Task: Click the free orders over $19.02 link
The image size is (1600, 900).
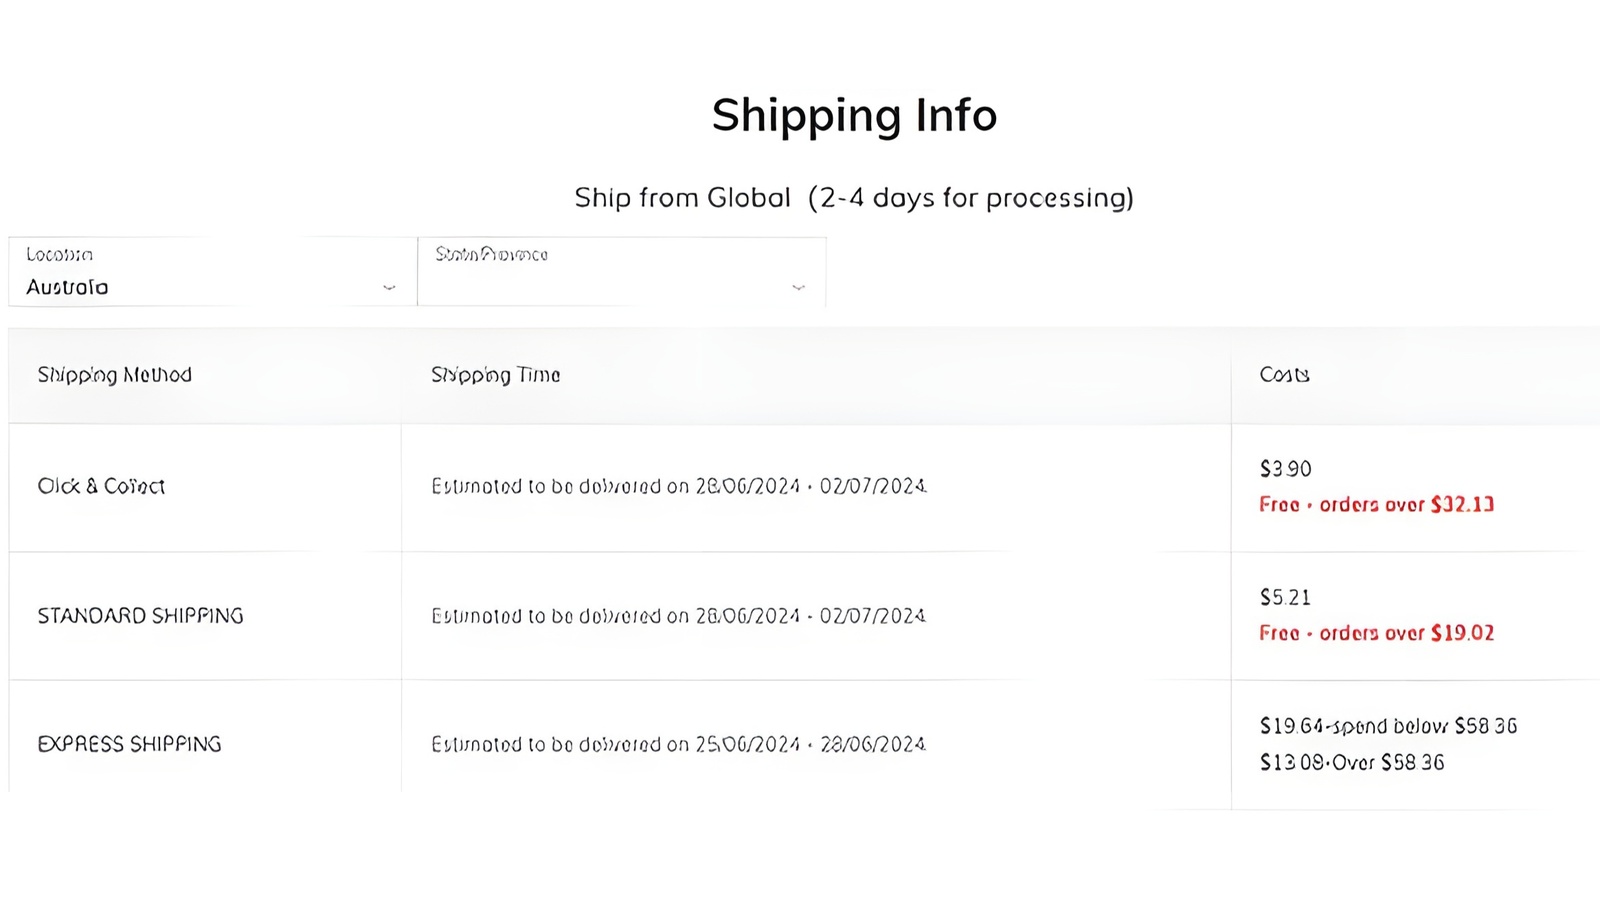Action: 1377,632
